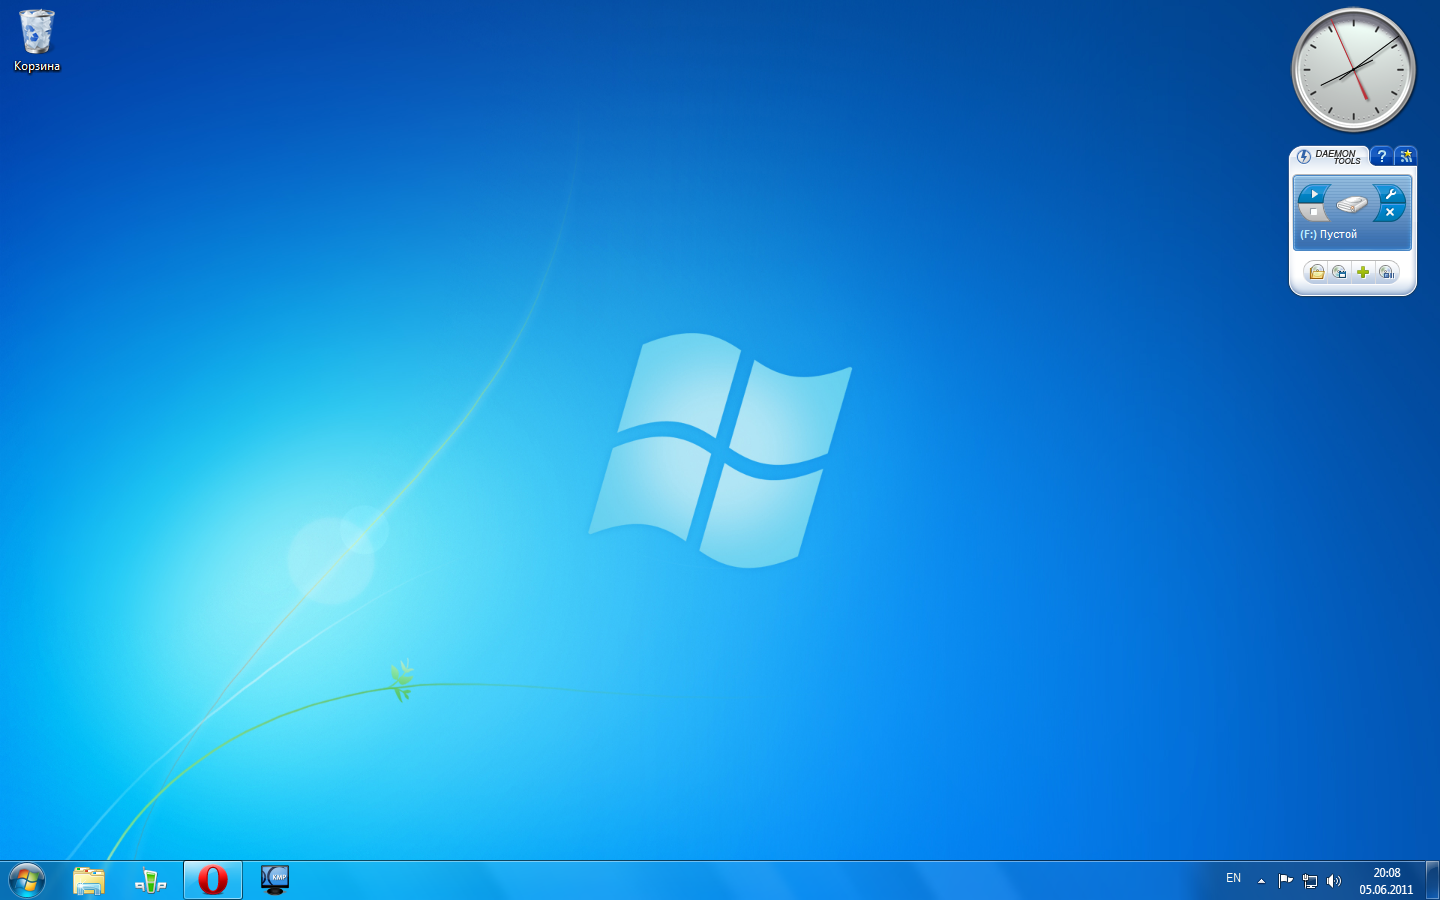The height and width of the screenshot is (900, 1440).
Task: Switch to Opera browser on taskbar
Action: [213, 880]
